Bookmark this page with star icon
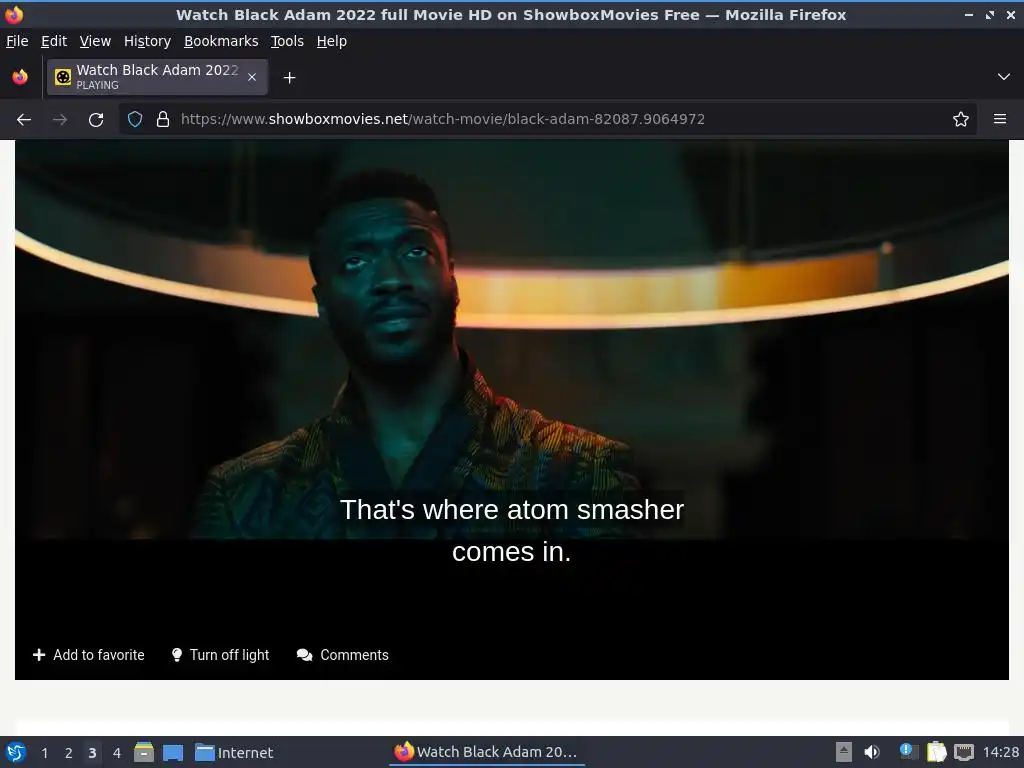 point(961,120)
